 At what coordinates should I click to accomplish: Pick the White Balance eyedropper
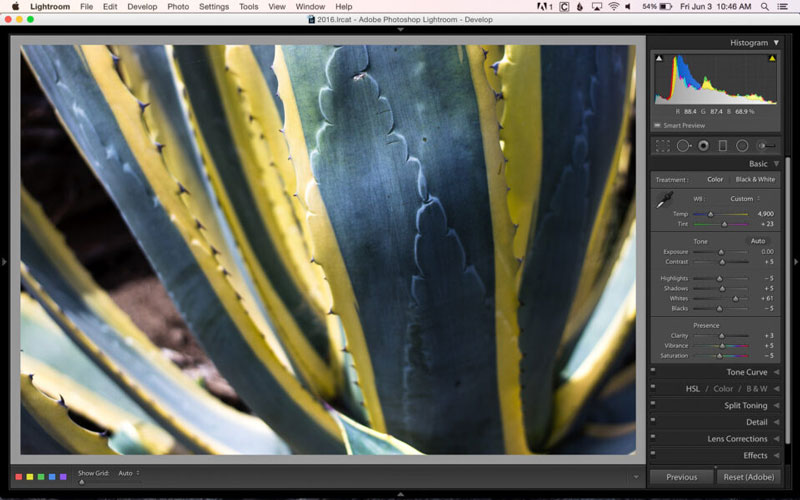tap(663, 203)
